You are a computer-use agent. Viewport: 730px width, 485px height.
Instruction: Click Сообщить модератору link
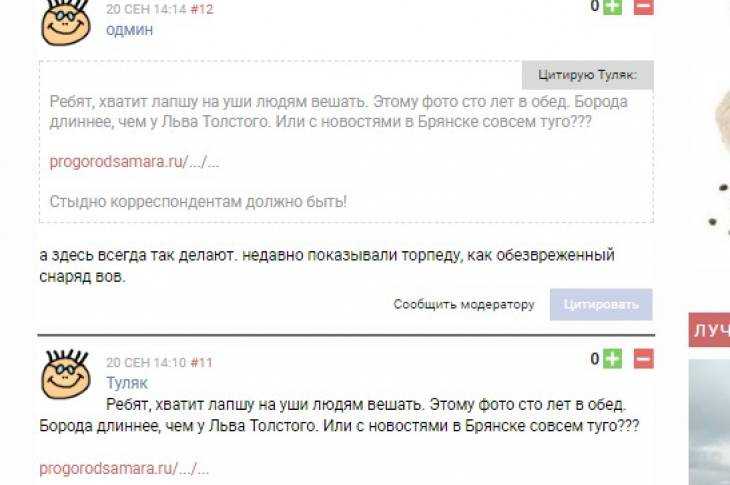pyautogui.click(x=464, y=304)
